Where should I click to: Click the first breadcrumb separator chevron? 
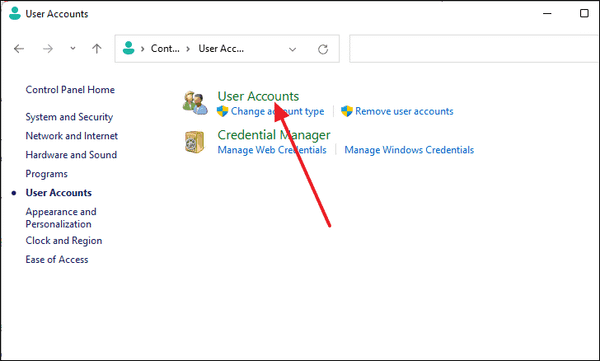point(142,49)
